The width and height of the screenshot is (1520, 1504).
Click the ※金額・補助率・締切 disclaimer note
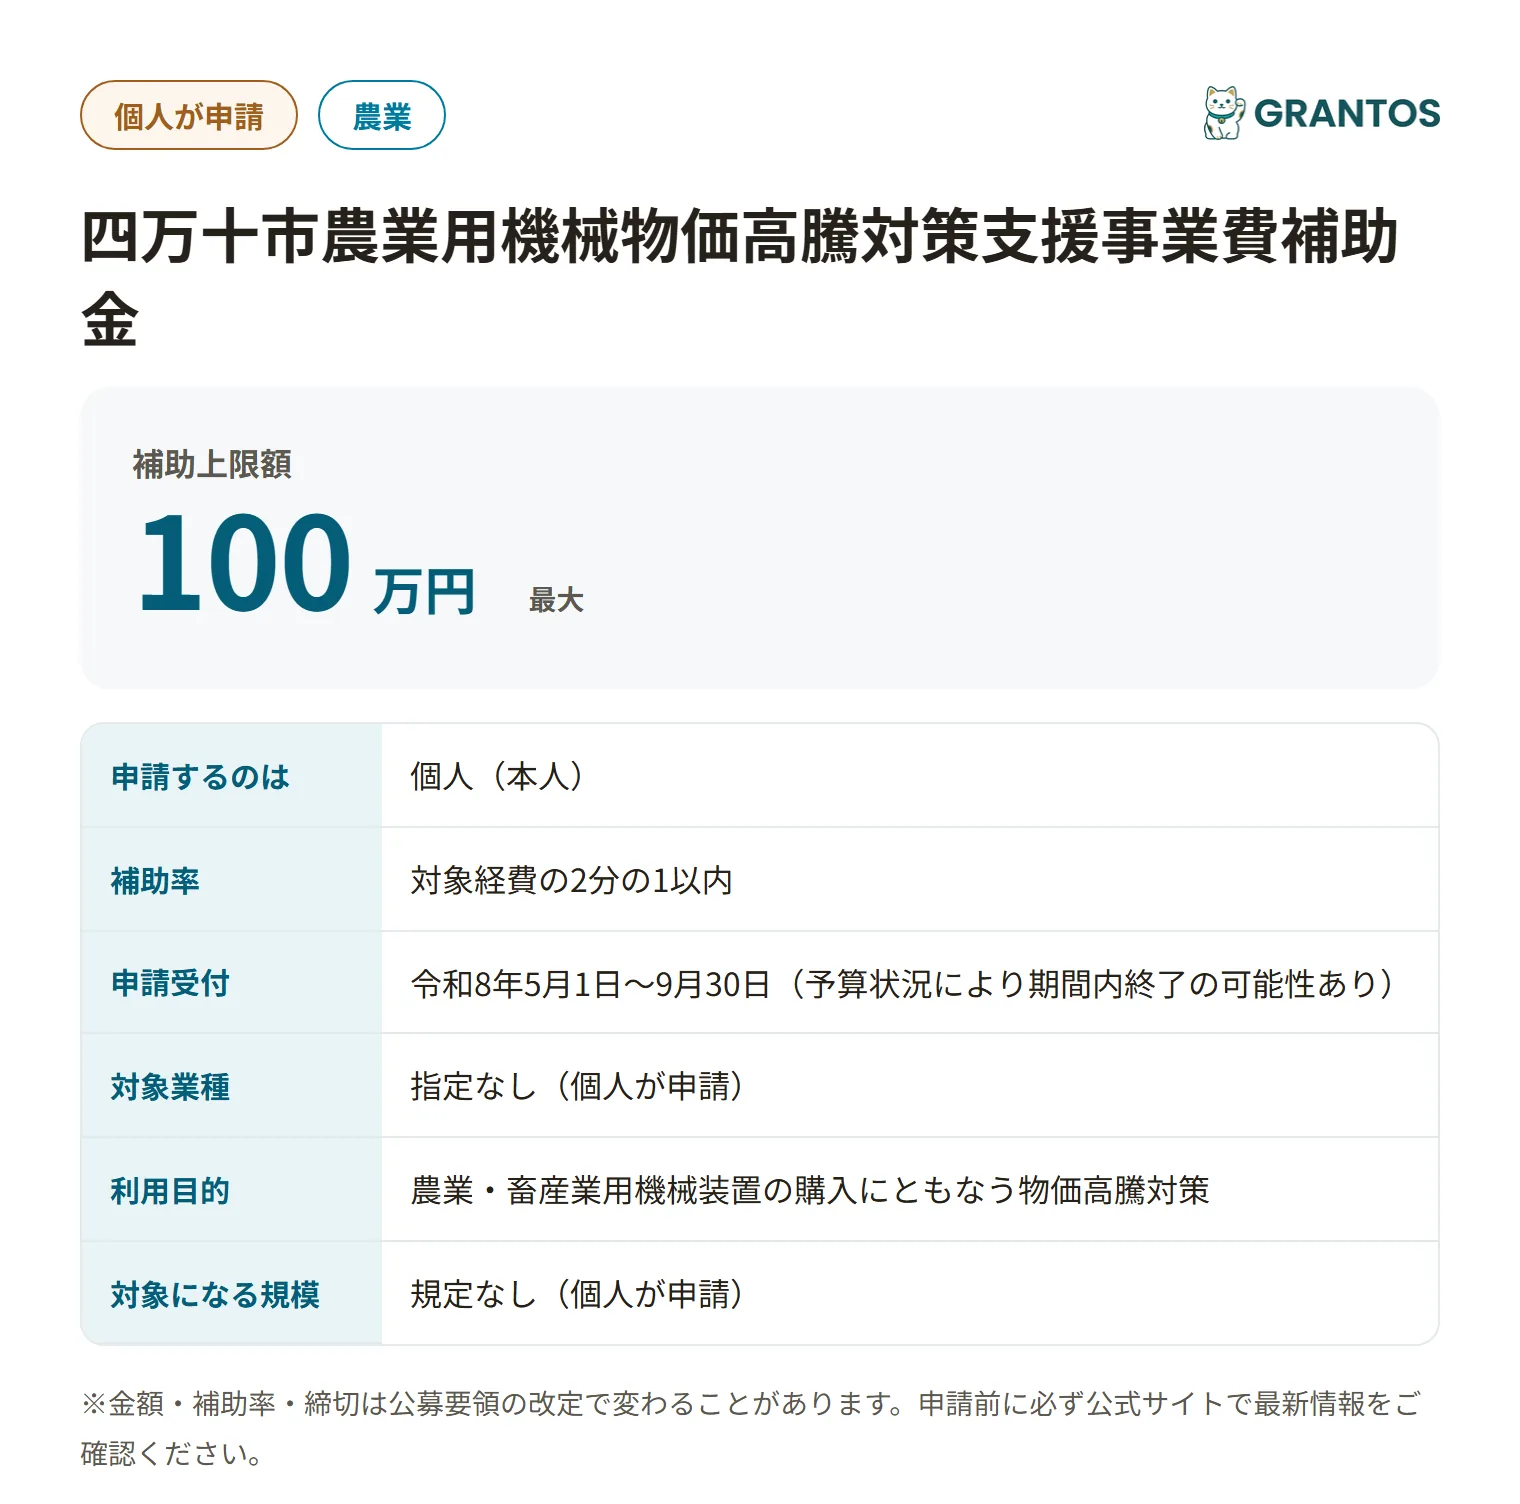tap(750, 1428)
